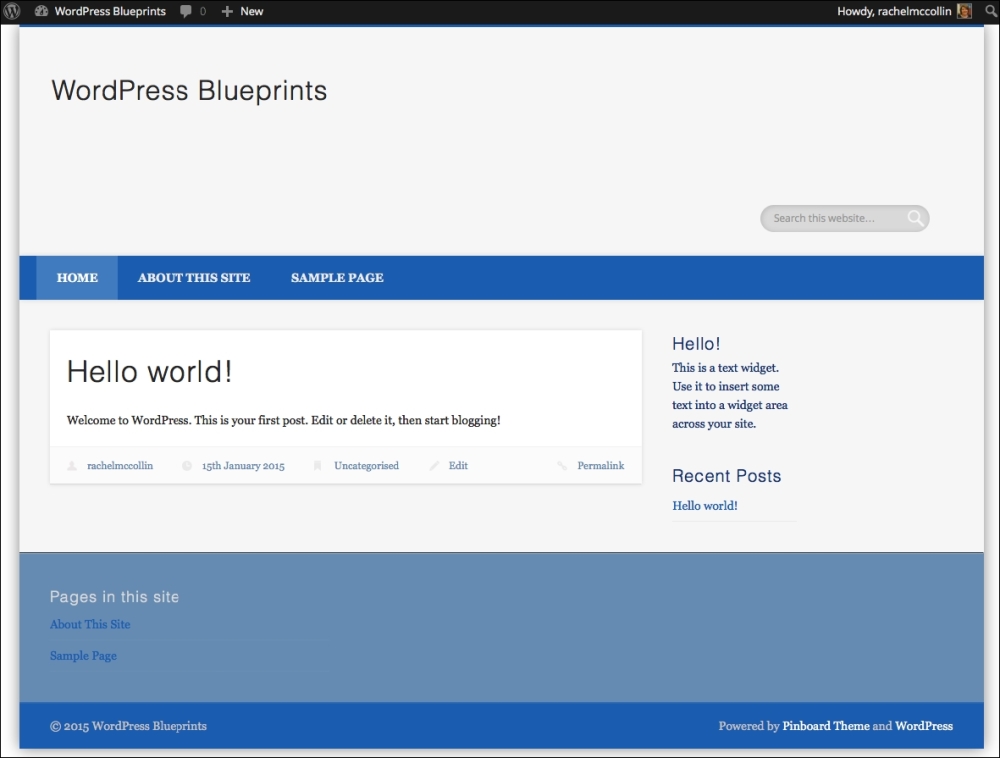Click the author person icon under the post
Image resolution: width=1000 pixels, height=758 pixels.
click(x=72, y=466)
